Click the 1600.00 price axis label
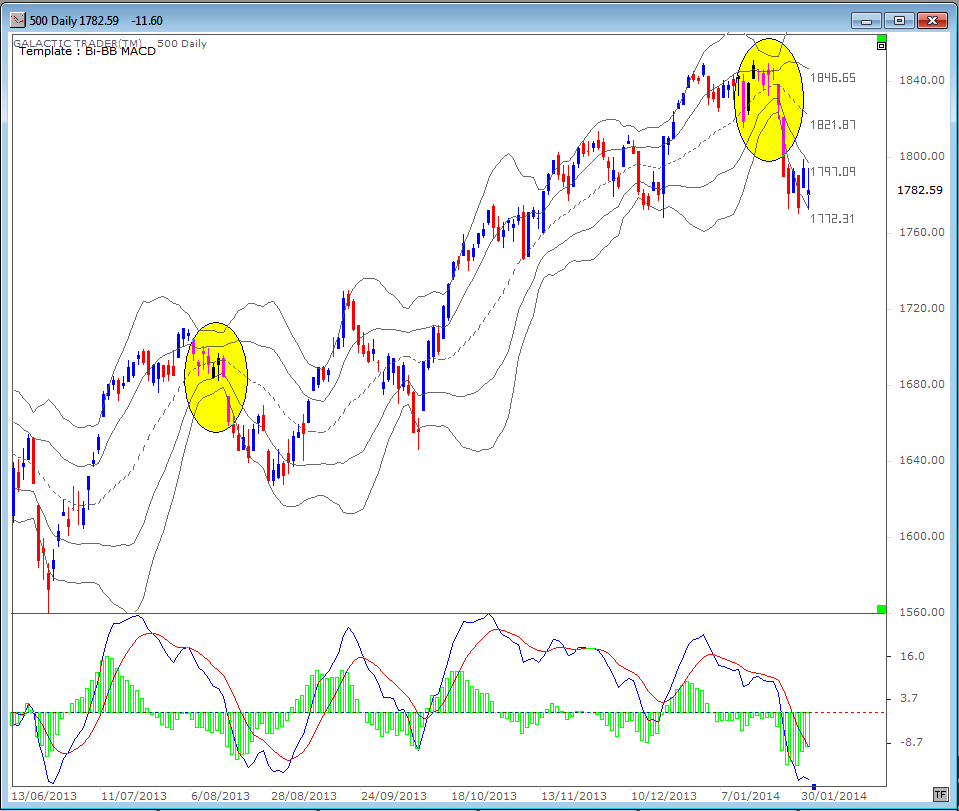Viewport: 959px width, 811px height. point(921,536)
